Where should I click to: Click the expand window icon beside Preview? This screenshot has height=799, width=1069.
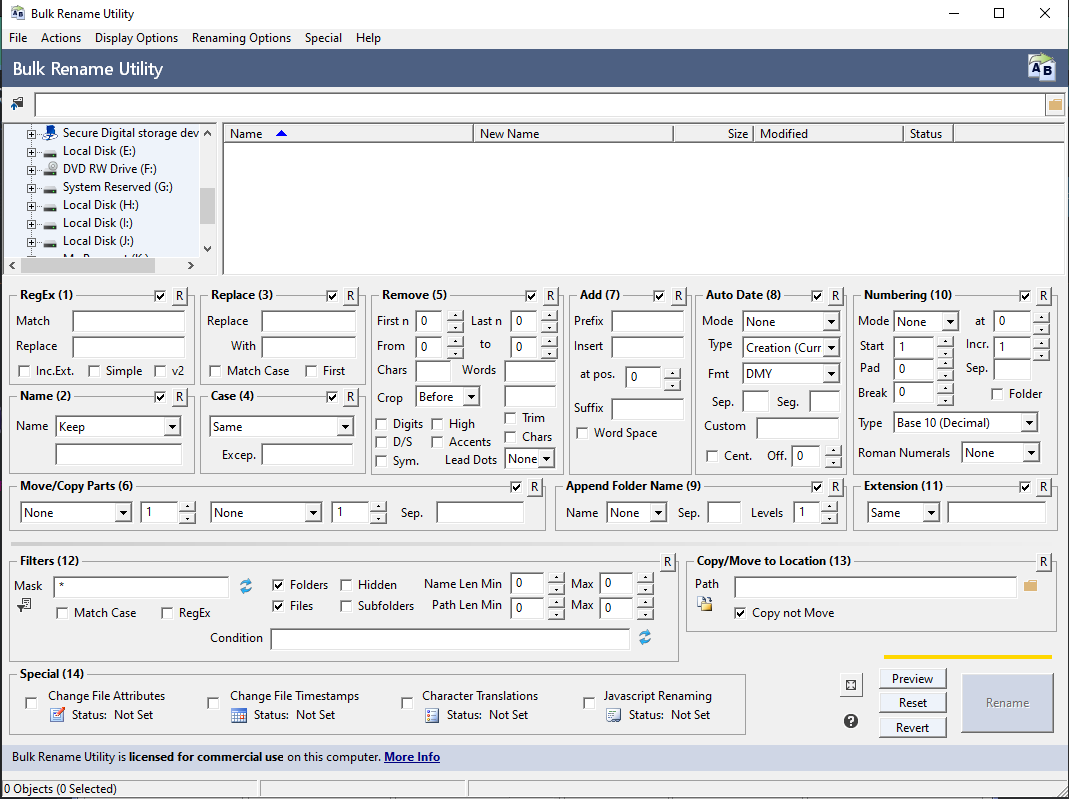tap(851, 685)
